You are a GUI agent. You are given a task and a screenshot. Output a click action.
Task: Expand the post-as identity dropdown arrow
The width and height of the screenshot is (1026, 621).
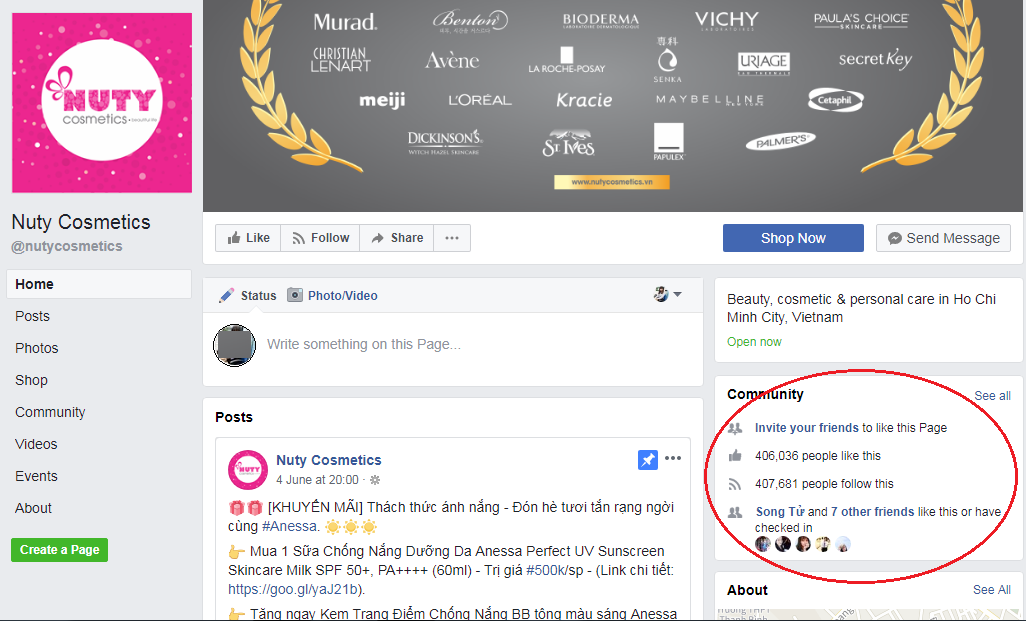pos(677,294)
